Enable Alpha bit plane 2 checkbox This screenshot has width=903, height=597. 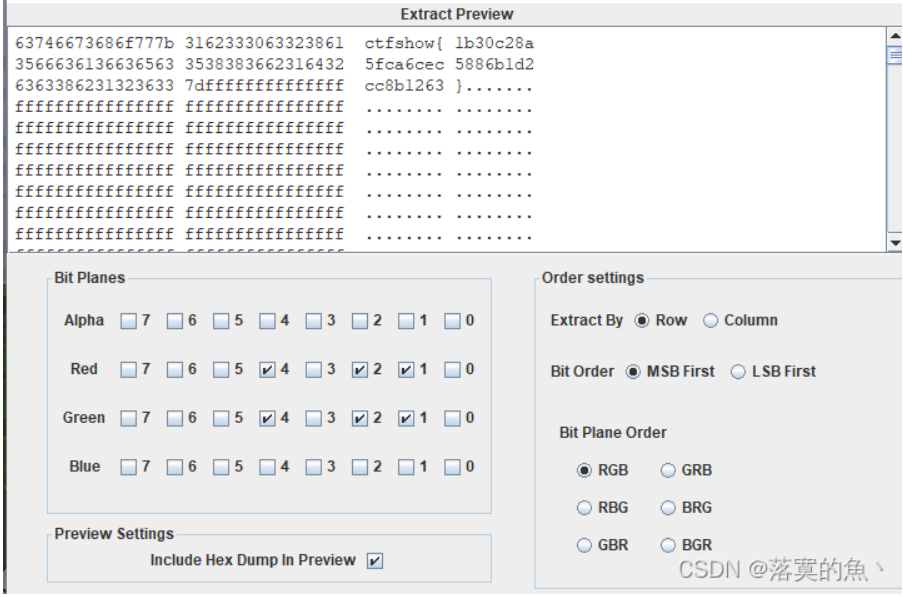click(x=360, y=321)
